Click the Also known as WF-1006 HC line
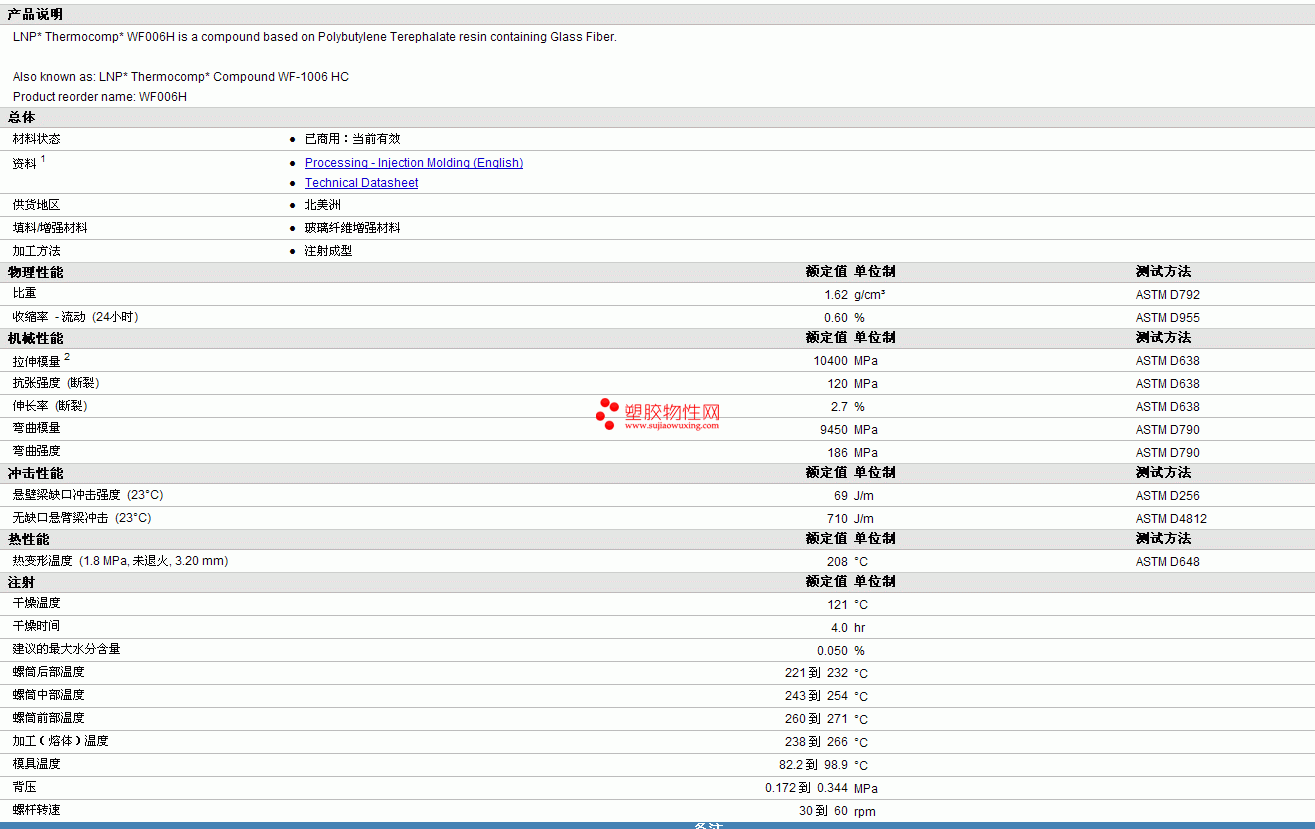Image resolution: width=1315 pixels, height=829 pixels. tap(181, 77)
